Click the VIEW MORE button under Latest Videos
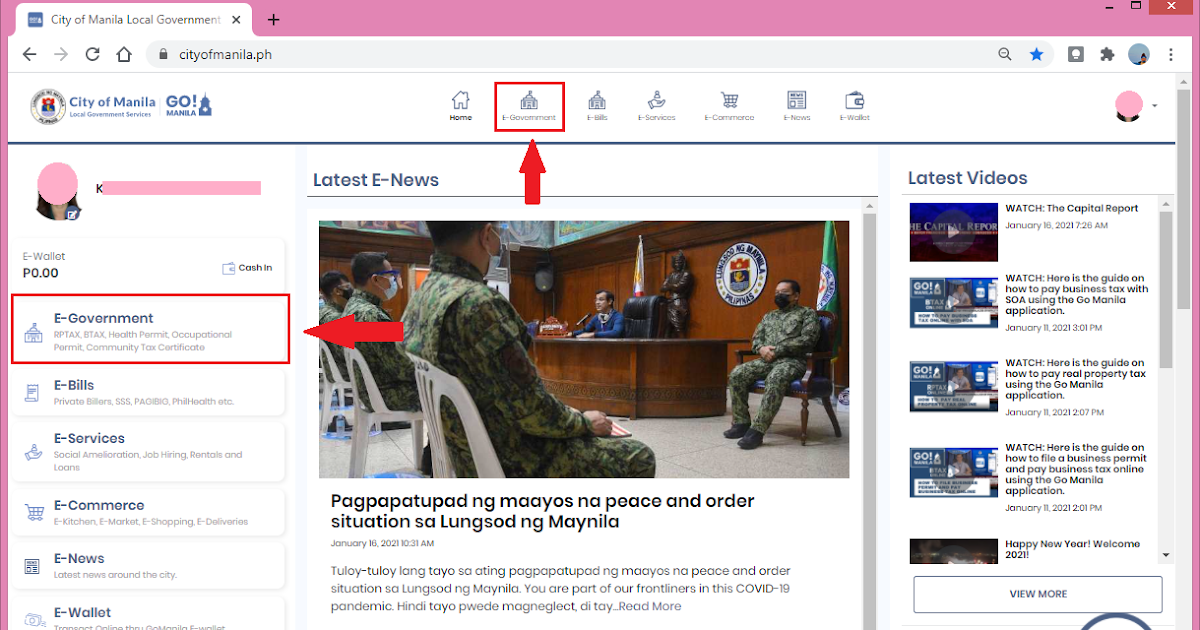Image resolution: width=1200 pixels, height=630 pixels. click(1037, 593)
